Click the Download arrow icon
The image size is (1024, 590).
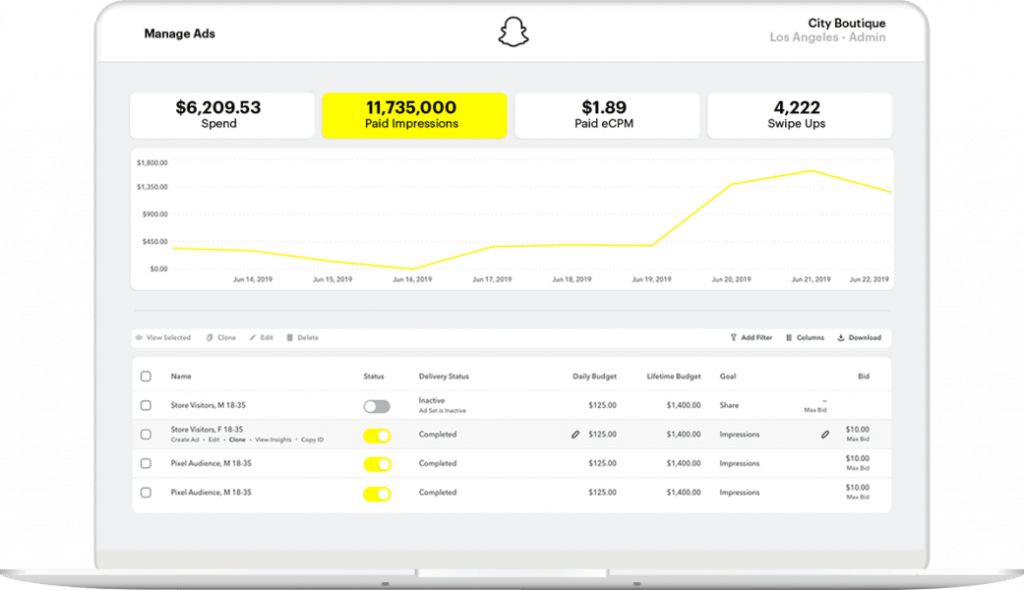[x=841, y=338]
